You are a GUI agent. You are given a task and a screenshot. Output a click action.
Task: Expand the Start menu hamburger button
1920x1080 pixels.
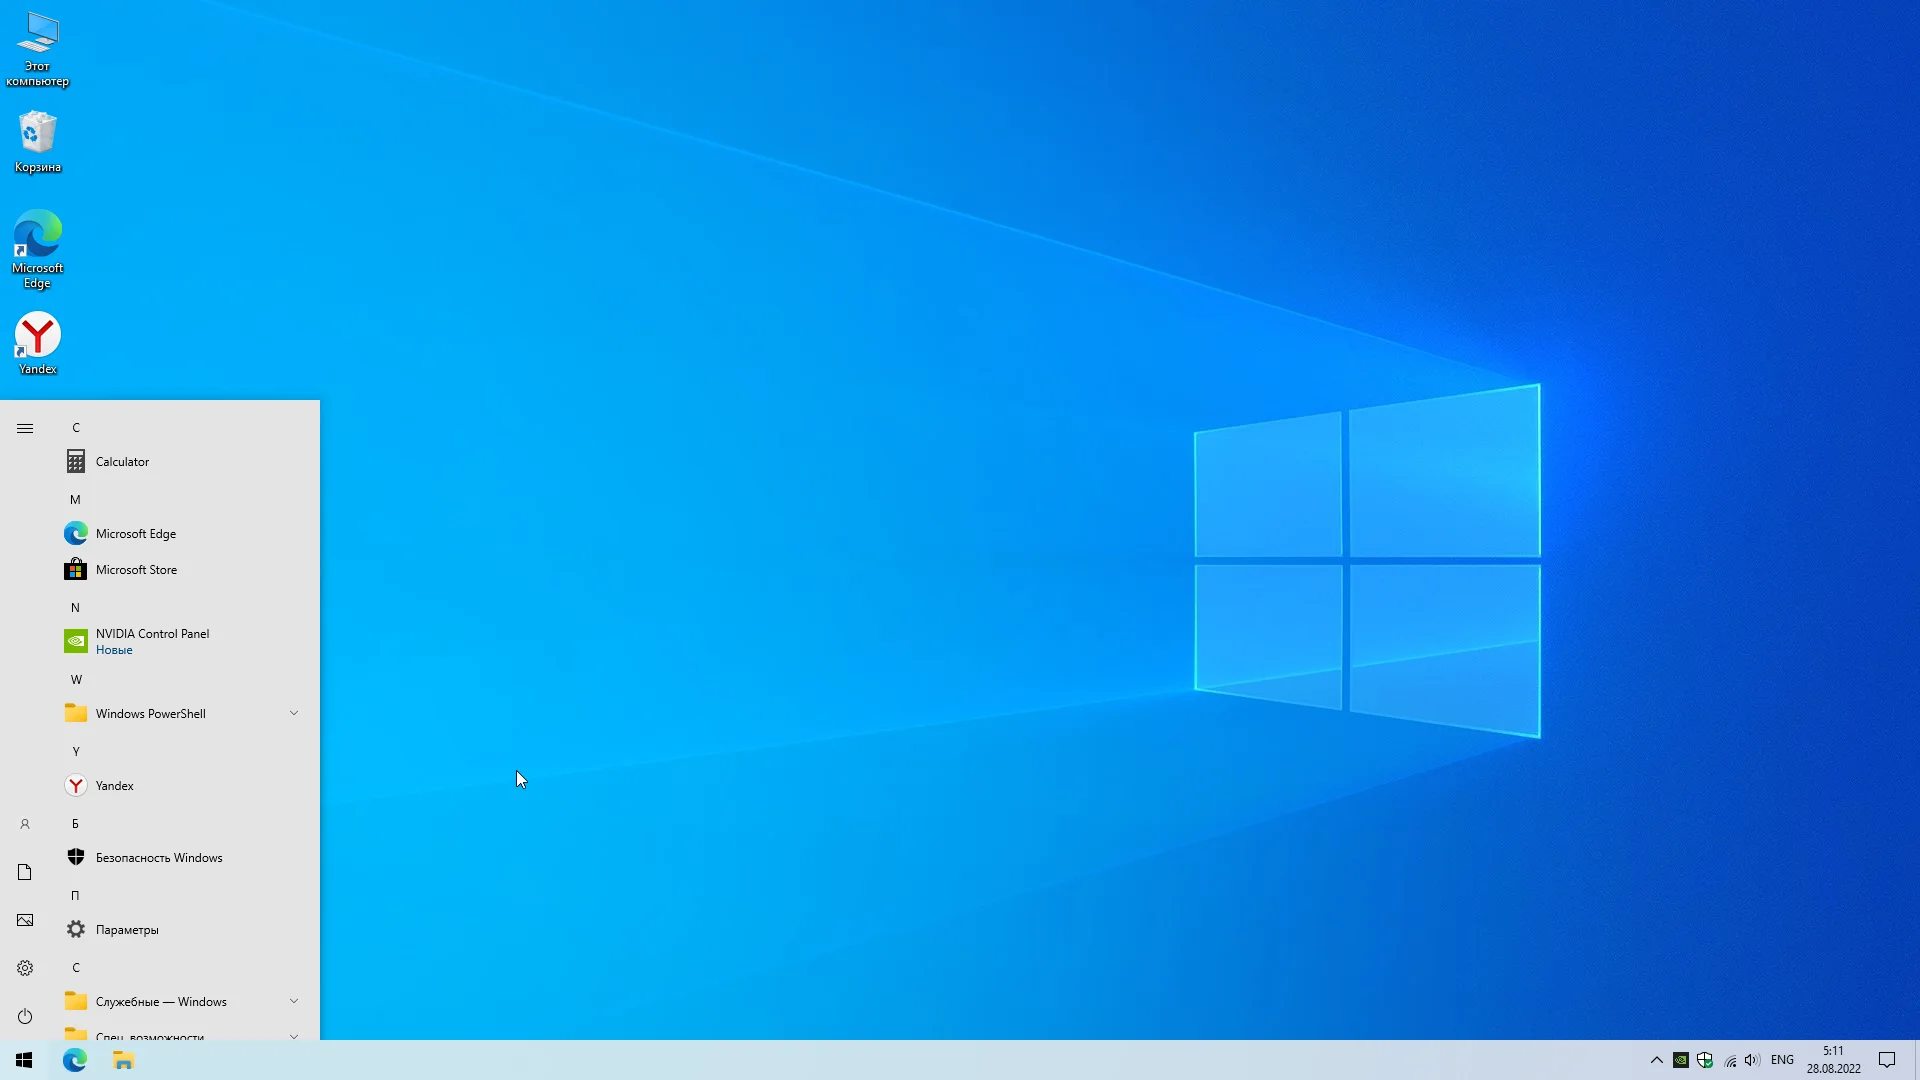(25, 428)
